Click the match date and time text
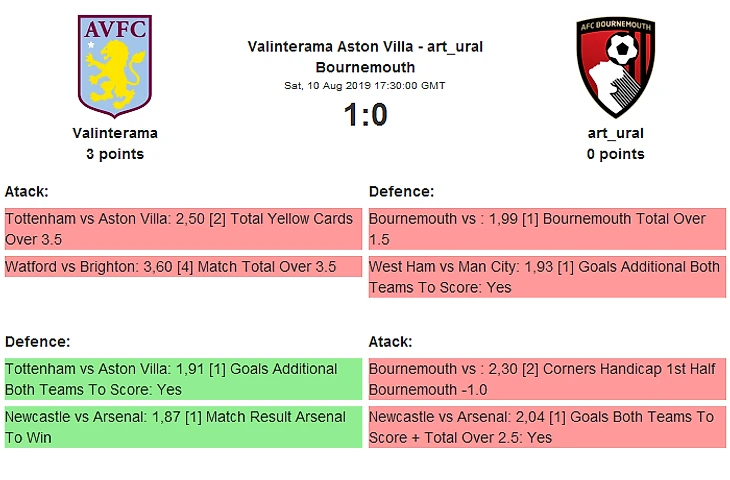This screenshot has height=480, width=730. pyautogui.click(x=365, y=86)
